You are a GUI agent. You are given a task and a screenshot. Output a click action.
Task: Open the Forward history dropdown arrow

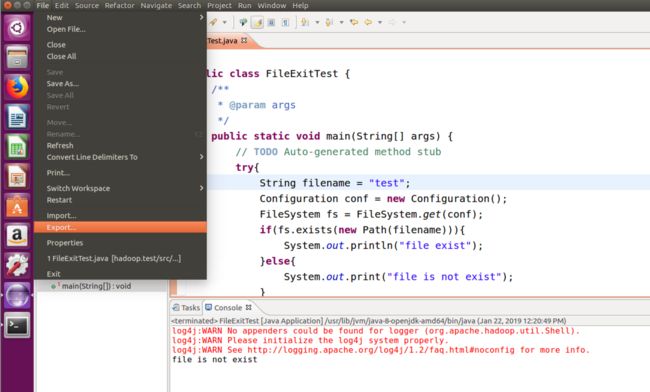404,22
